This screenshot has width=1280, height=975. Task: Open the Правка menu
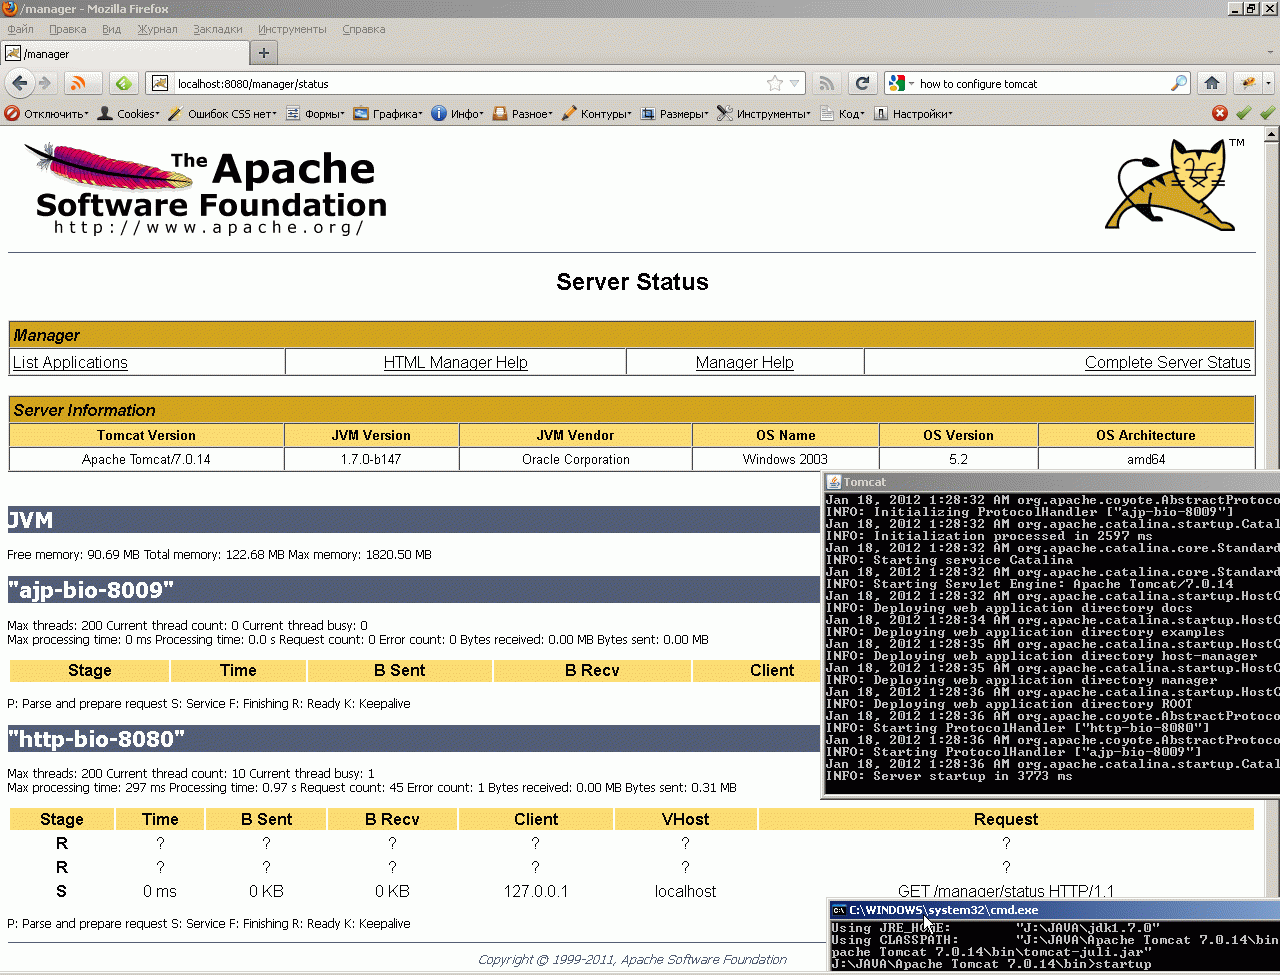click(68, 29)
